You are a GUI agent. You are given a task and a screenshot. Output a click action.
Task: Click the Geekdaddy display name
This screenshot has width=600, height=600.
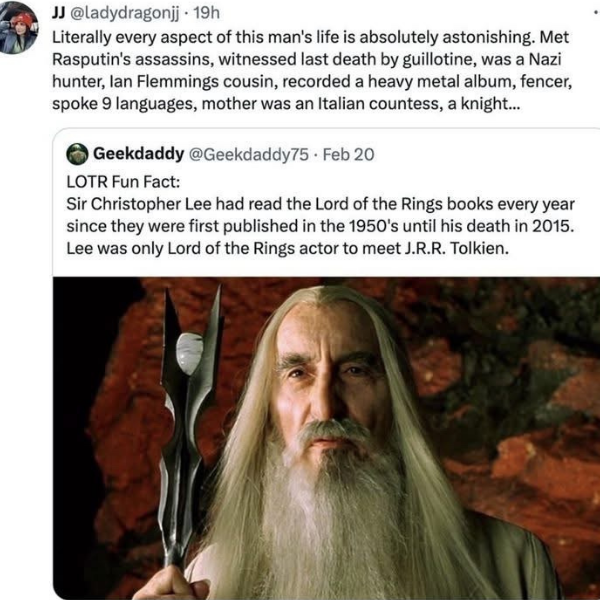point(139,154)
